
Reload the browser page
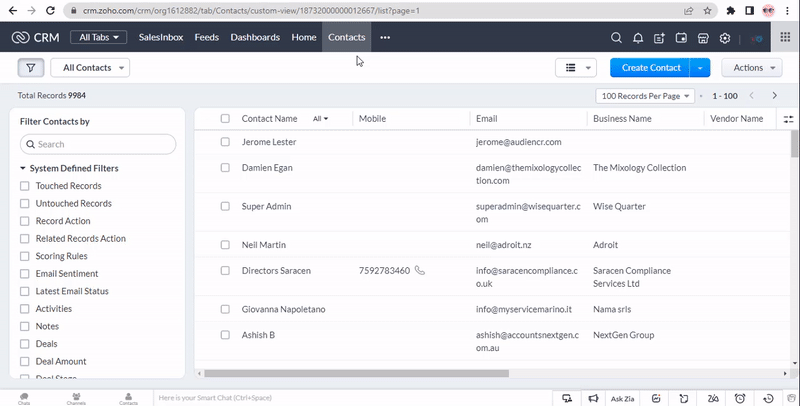[50, 10]
